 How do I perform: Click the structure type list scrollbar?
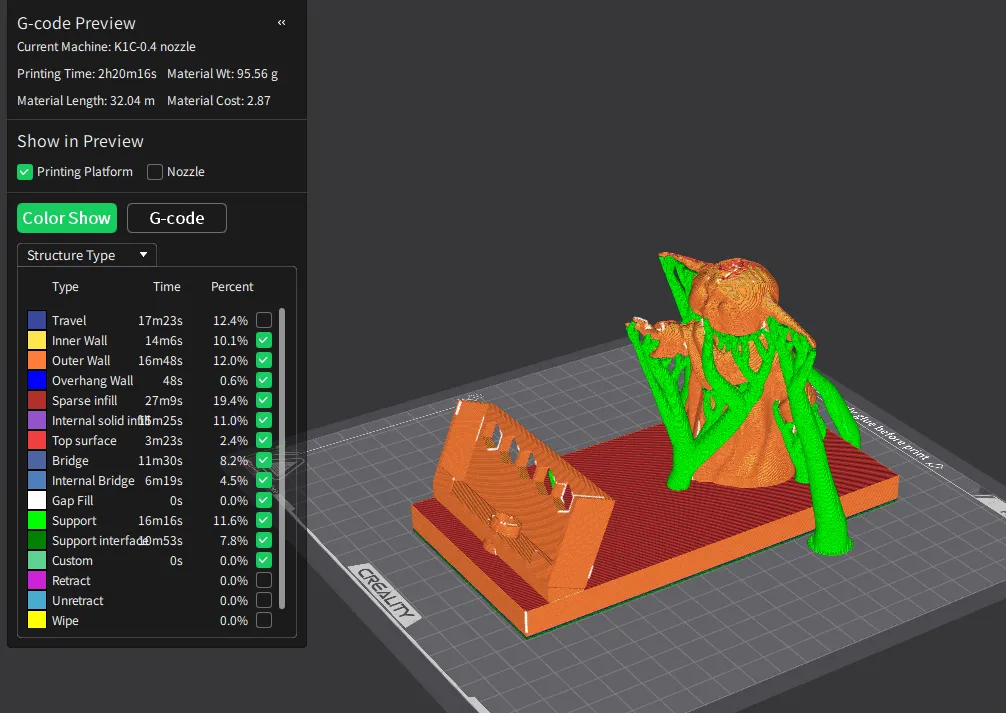(282, 459)
